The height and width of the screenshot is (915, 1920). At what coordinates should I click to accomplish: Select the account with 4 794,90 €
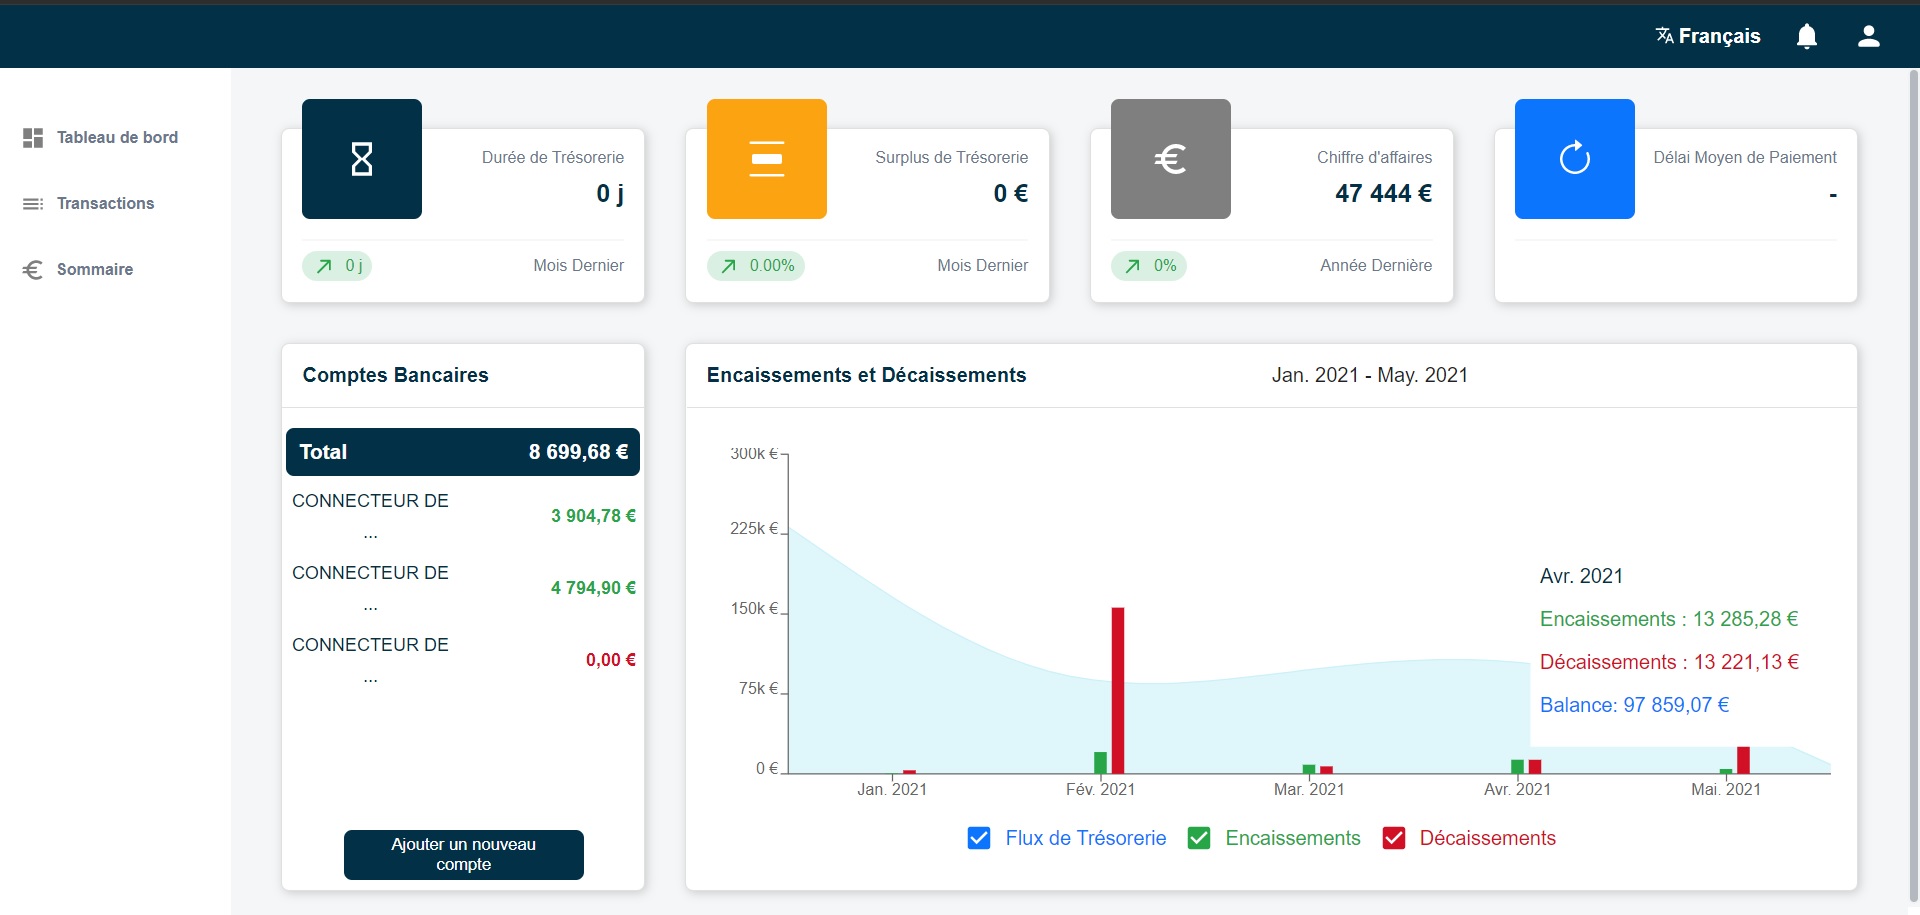463,588
